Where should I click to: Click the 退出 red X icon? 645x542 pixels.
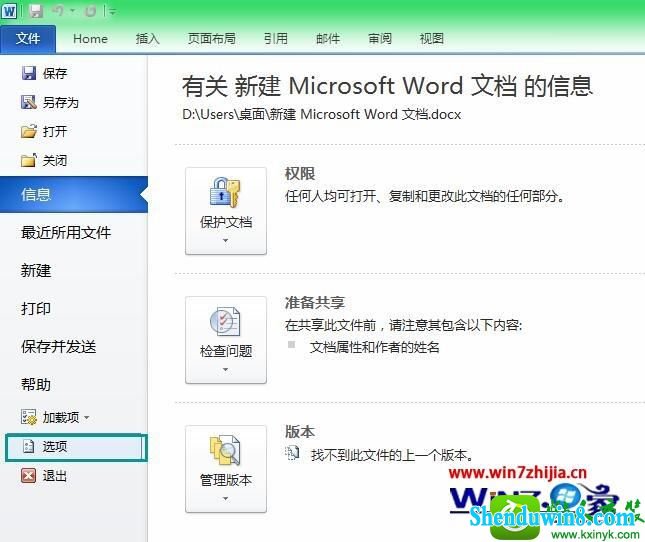(28, 476)
